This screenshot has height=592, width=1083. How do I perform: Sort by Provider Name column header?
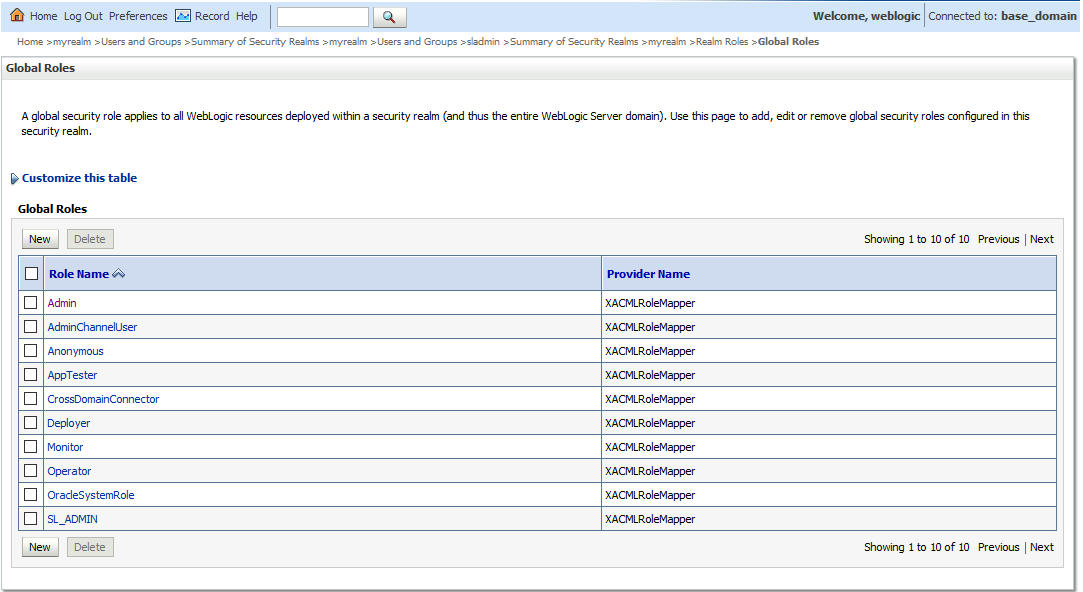click(x=648, y=274)
